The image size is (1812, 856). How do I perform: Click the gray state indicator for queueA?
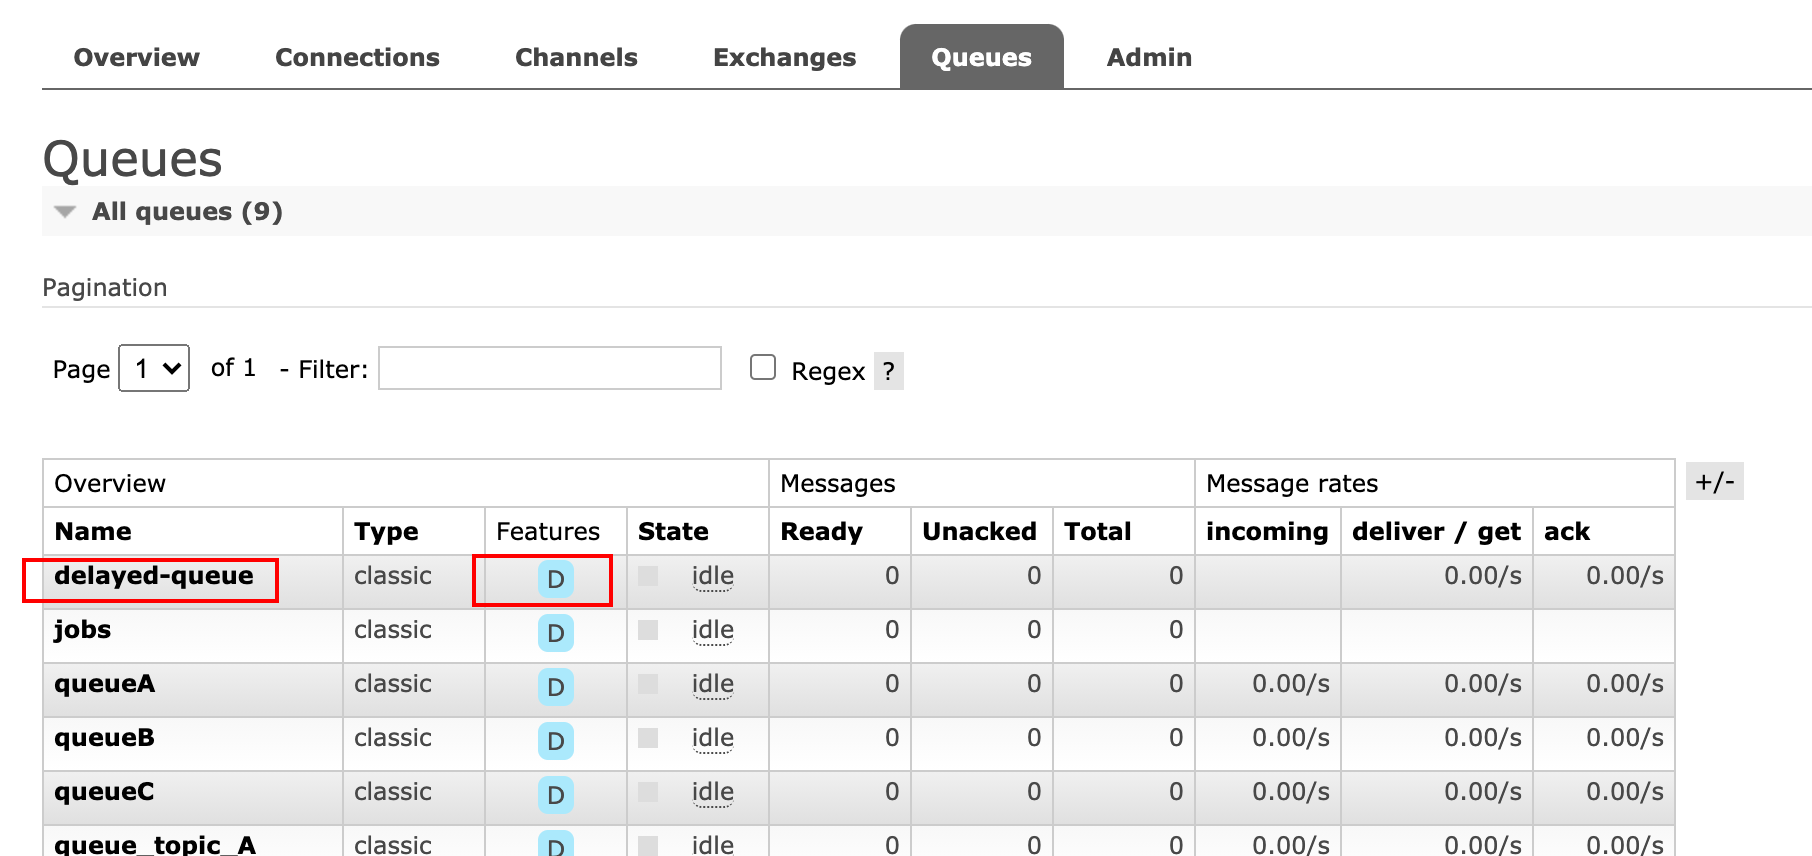click(x=648, y=684)
